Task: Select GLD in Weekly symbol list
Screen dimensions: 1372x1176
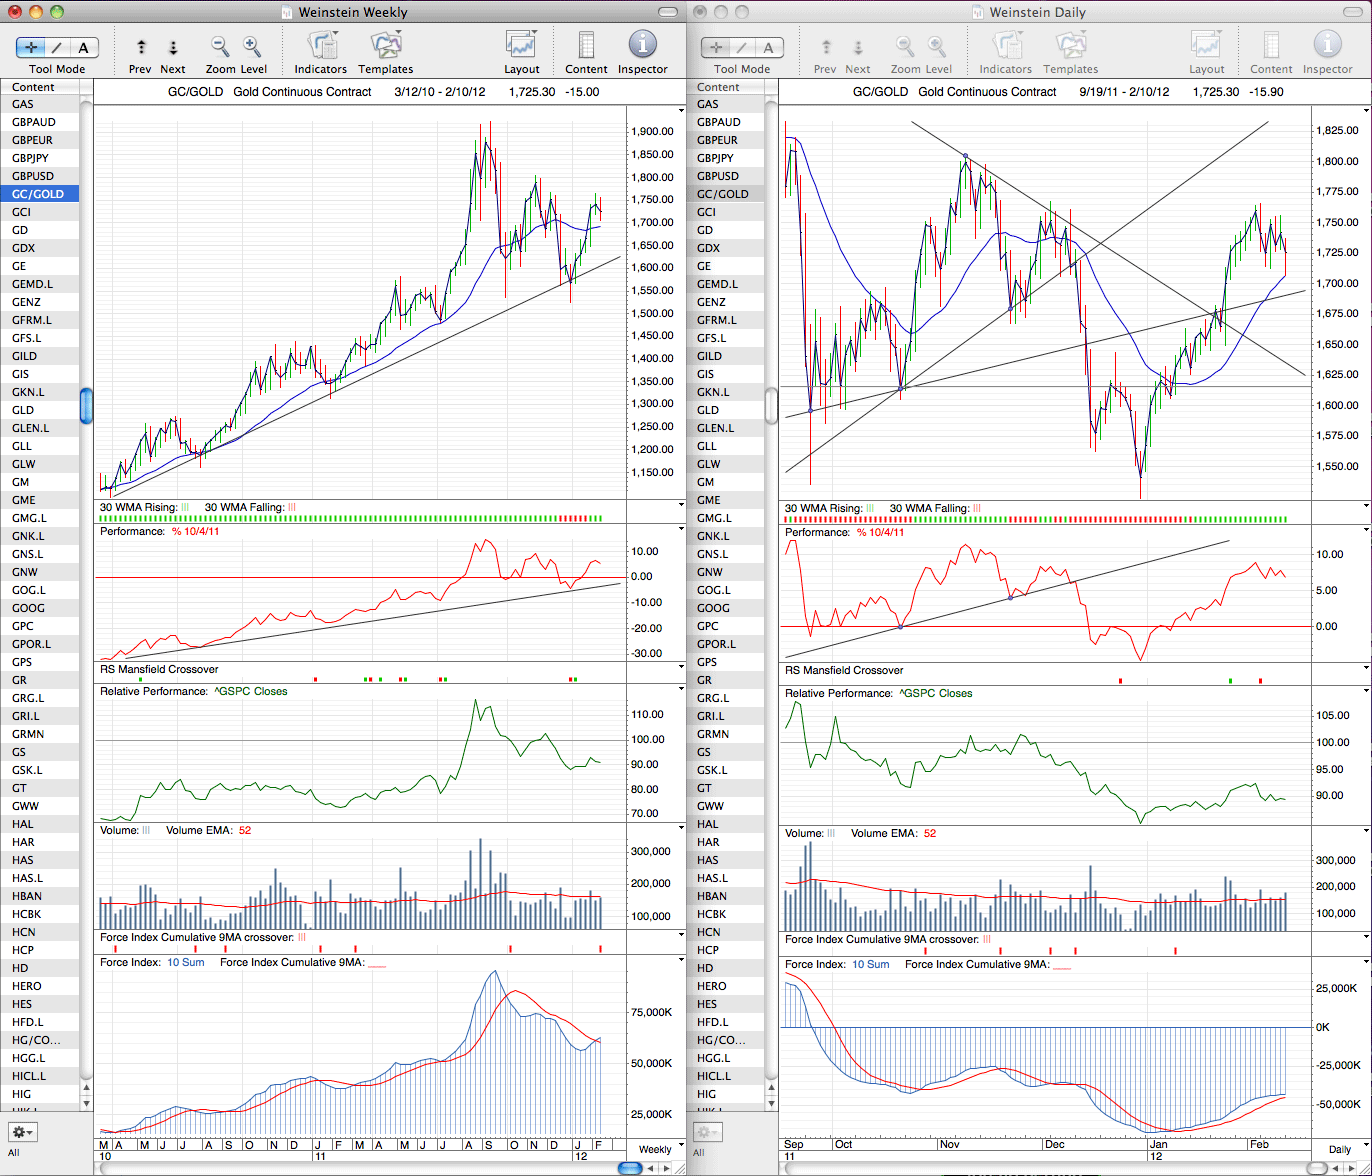Action: click(x=40, y=410)
